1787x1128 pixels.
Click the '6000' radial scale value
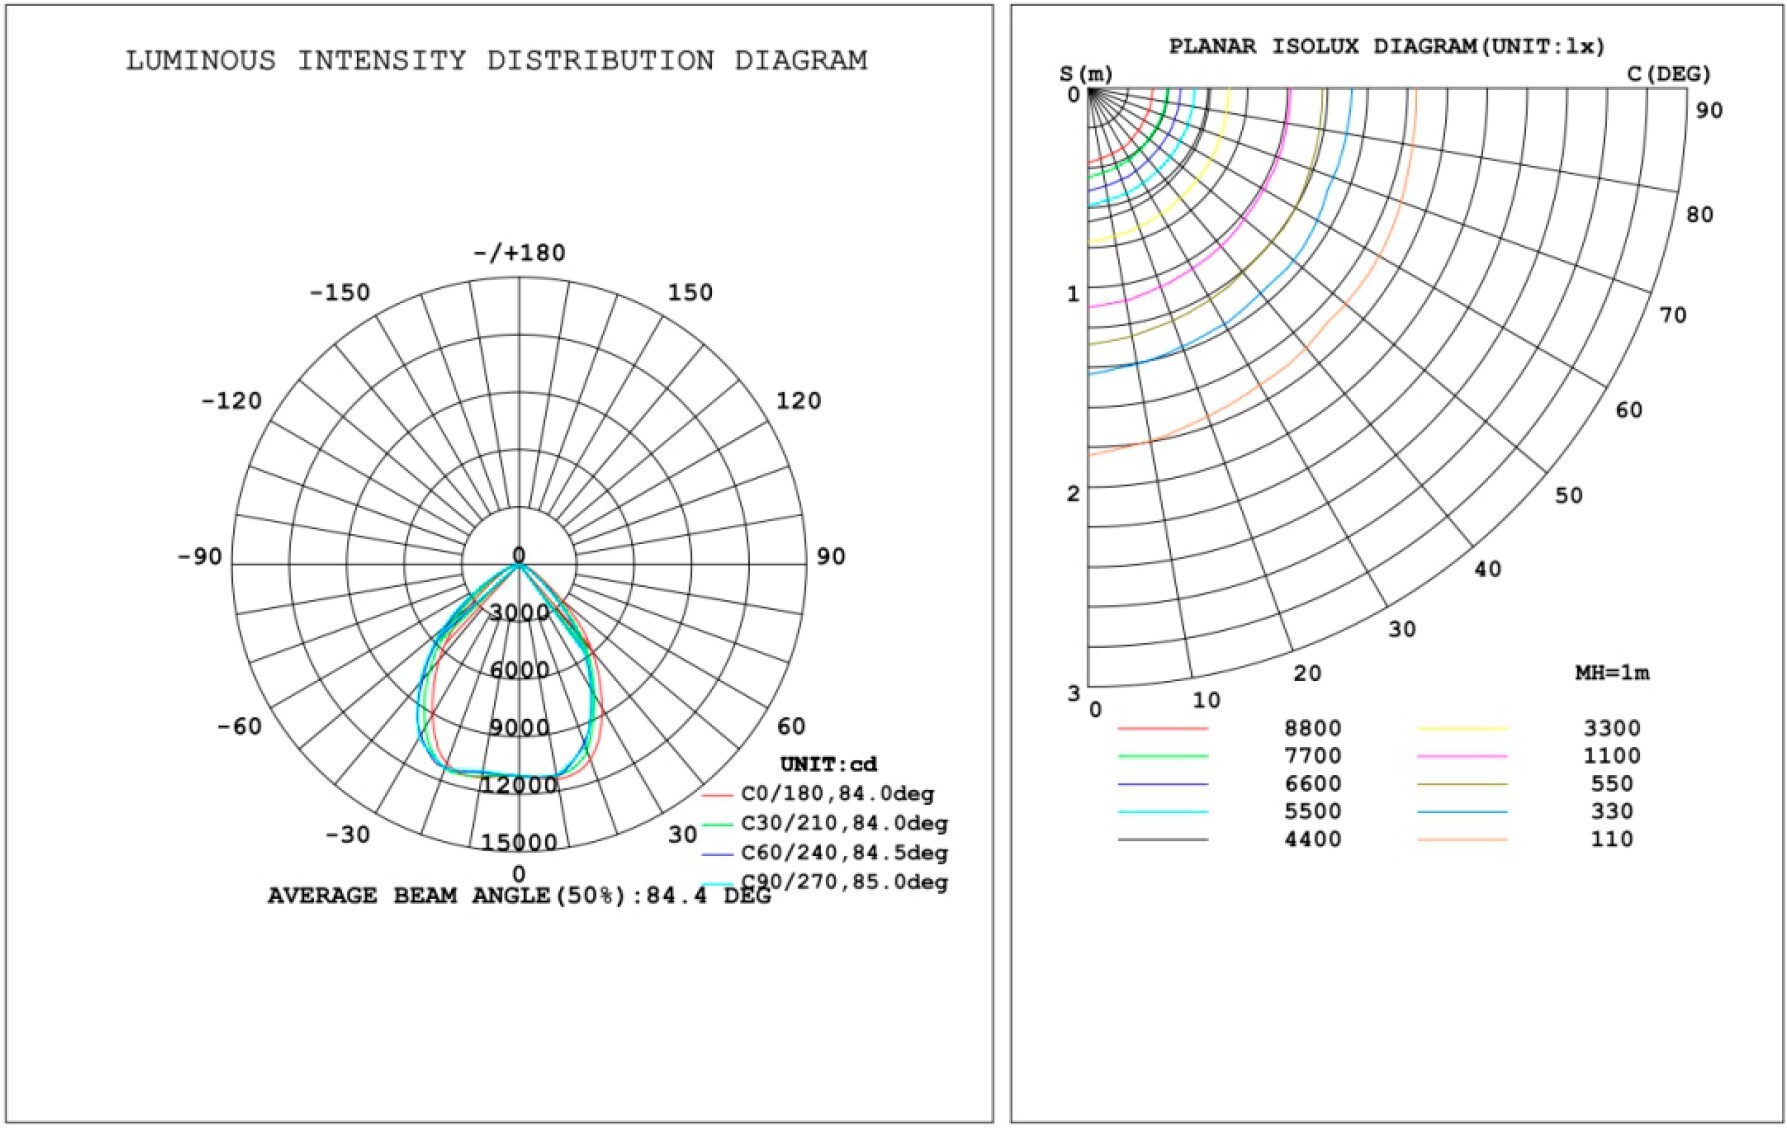519,670
